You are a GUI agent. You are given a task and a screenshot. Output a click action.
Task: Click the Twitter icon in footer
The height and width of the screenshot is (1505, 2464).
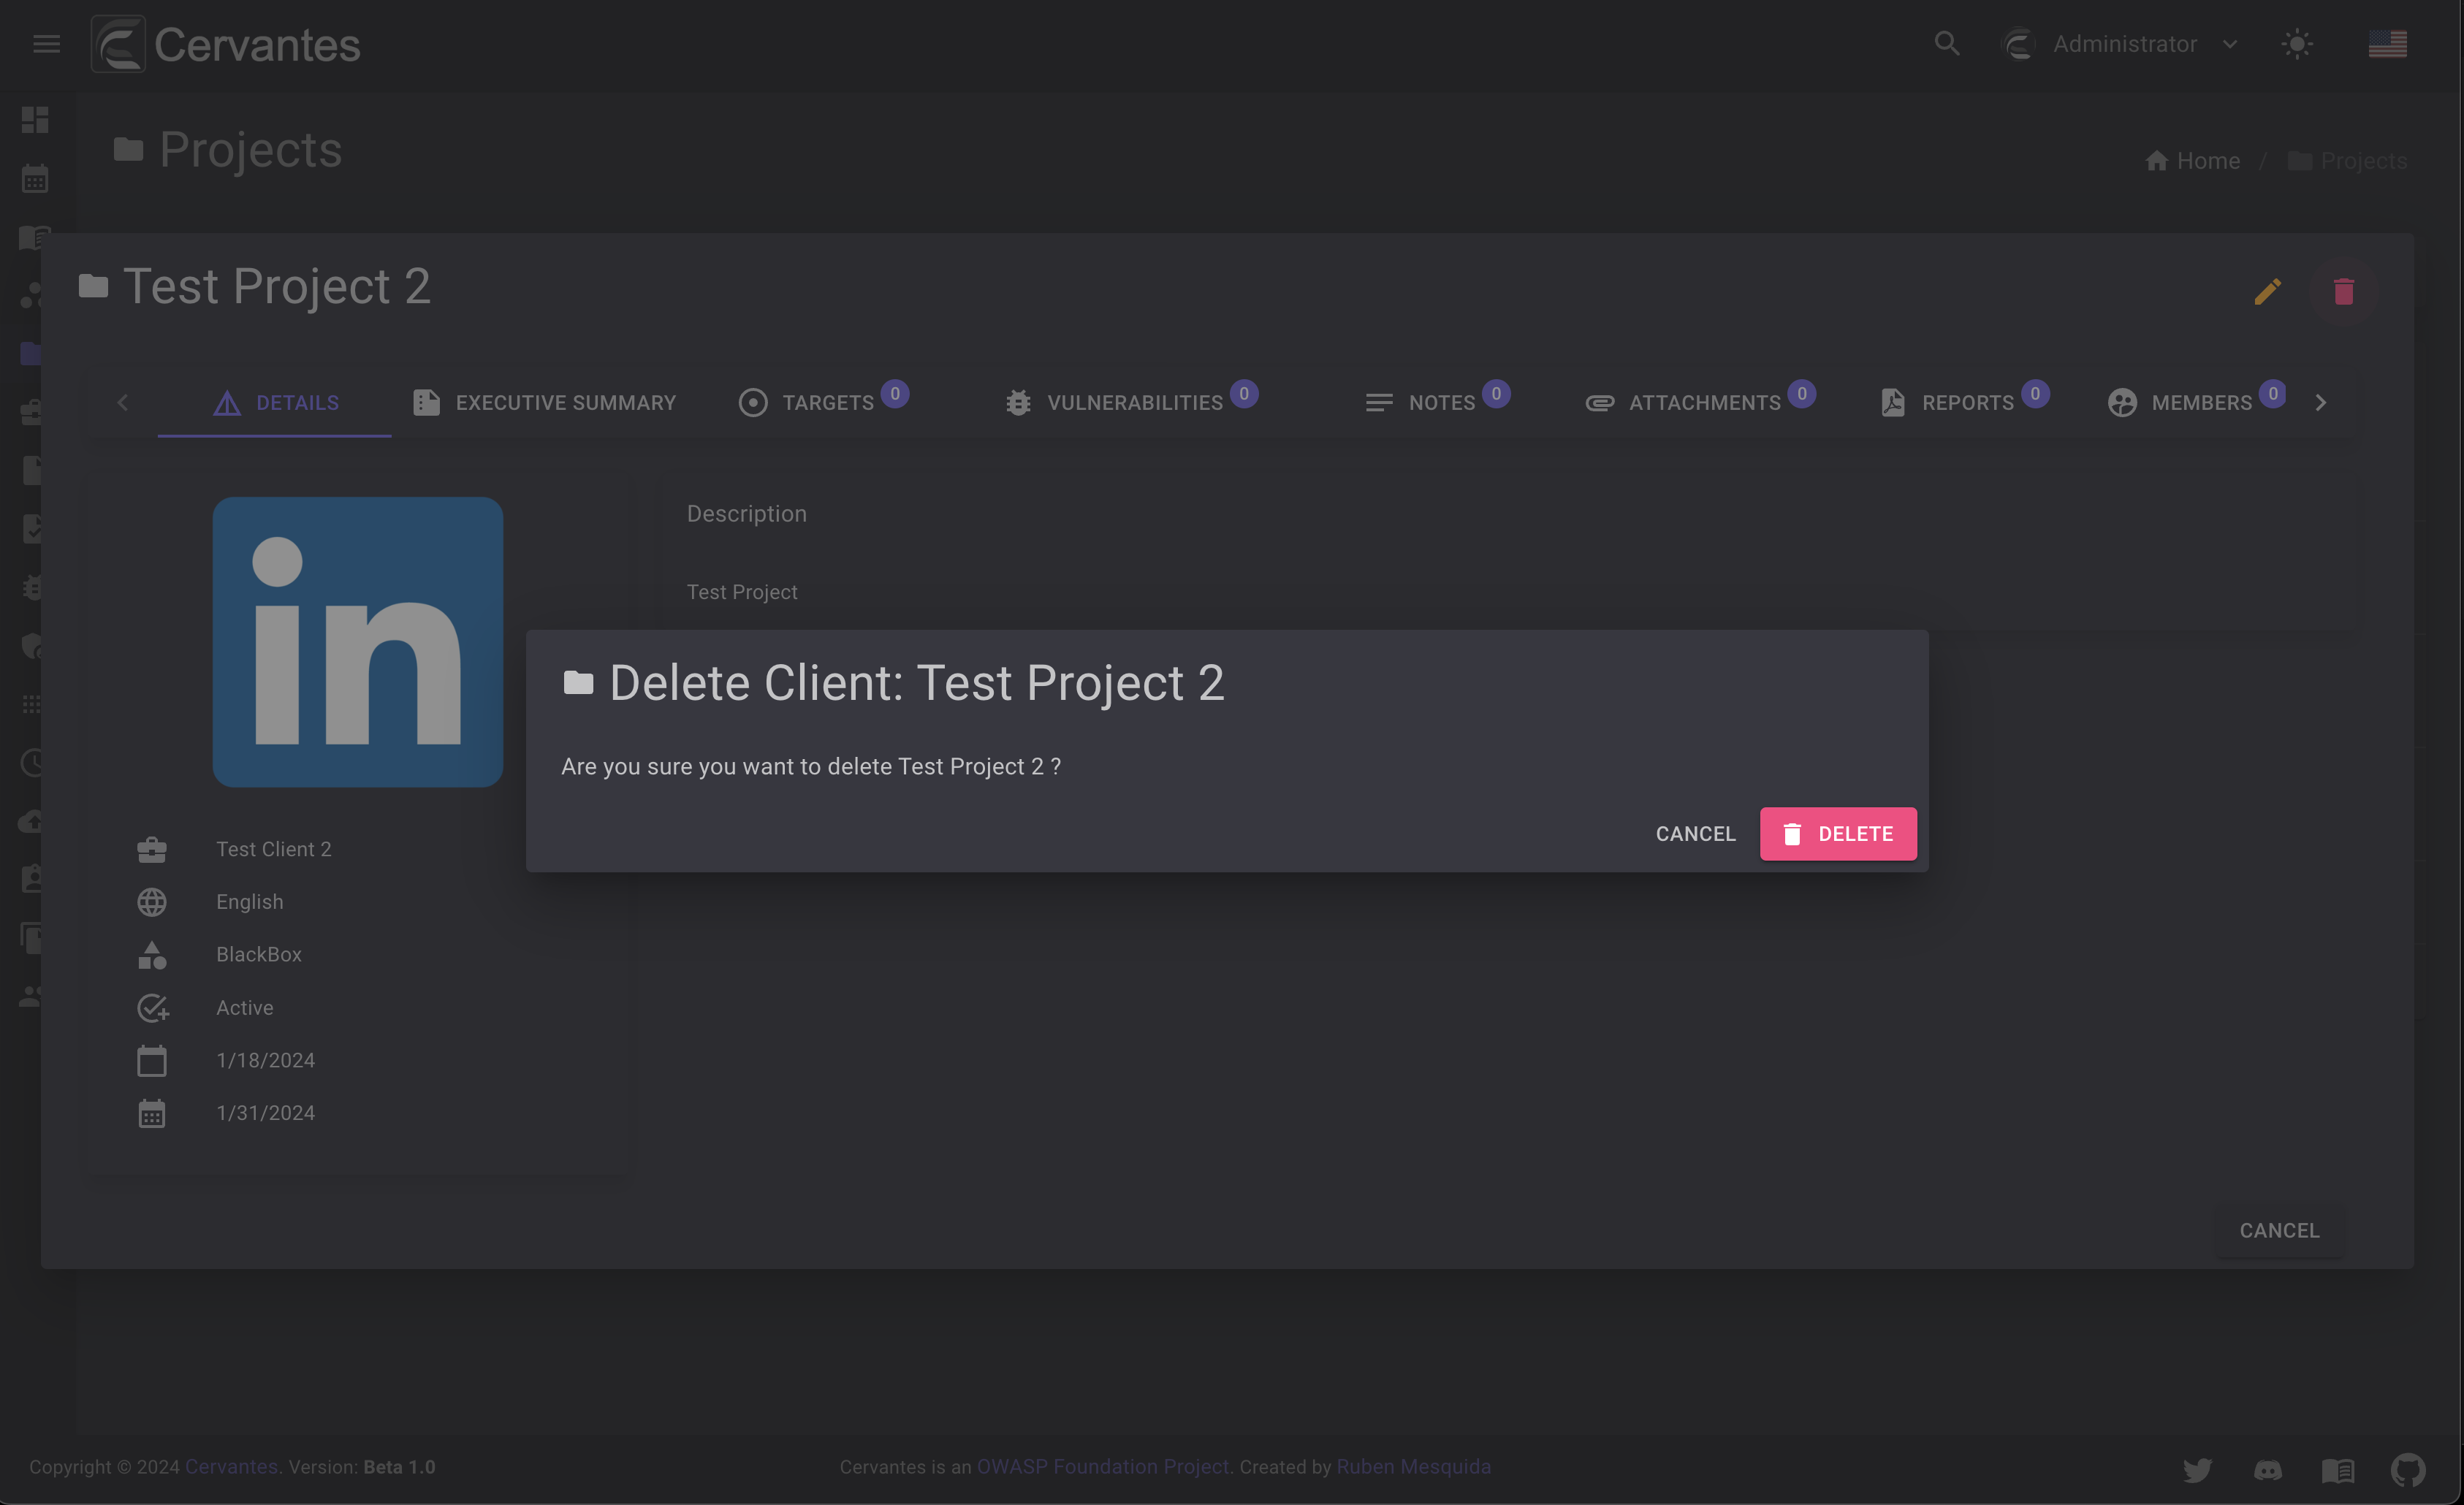pos(2197,1469)
